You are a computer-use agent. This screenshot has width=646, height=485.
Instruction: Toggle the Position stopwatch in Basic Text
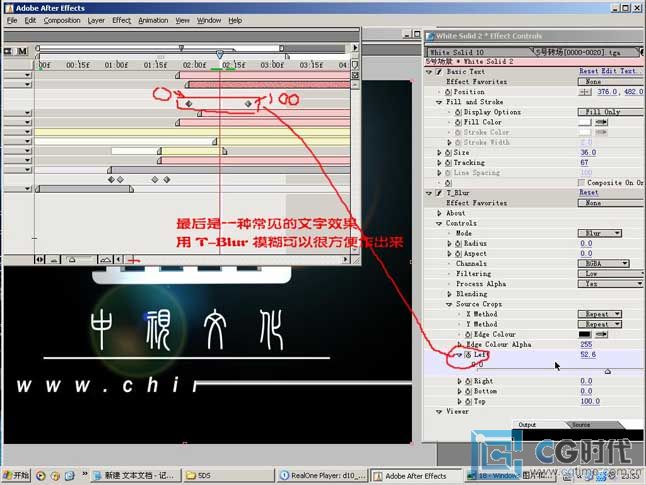pos(448,92)
